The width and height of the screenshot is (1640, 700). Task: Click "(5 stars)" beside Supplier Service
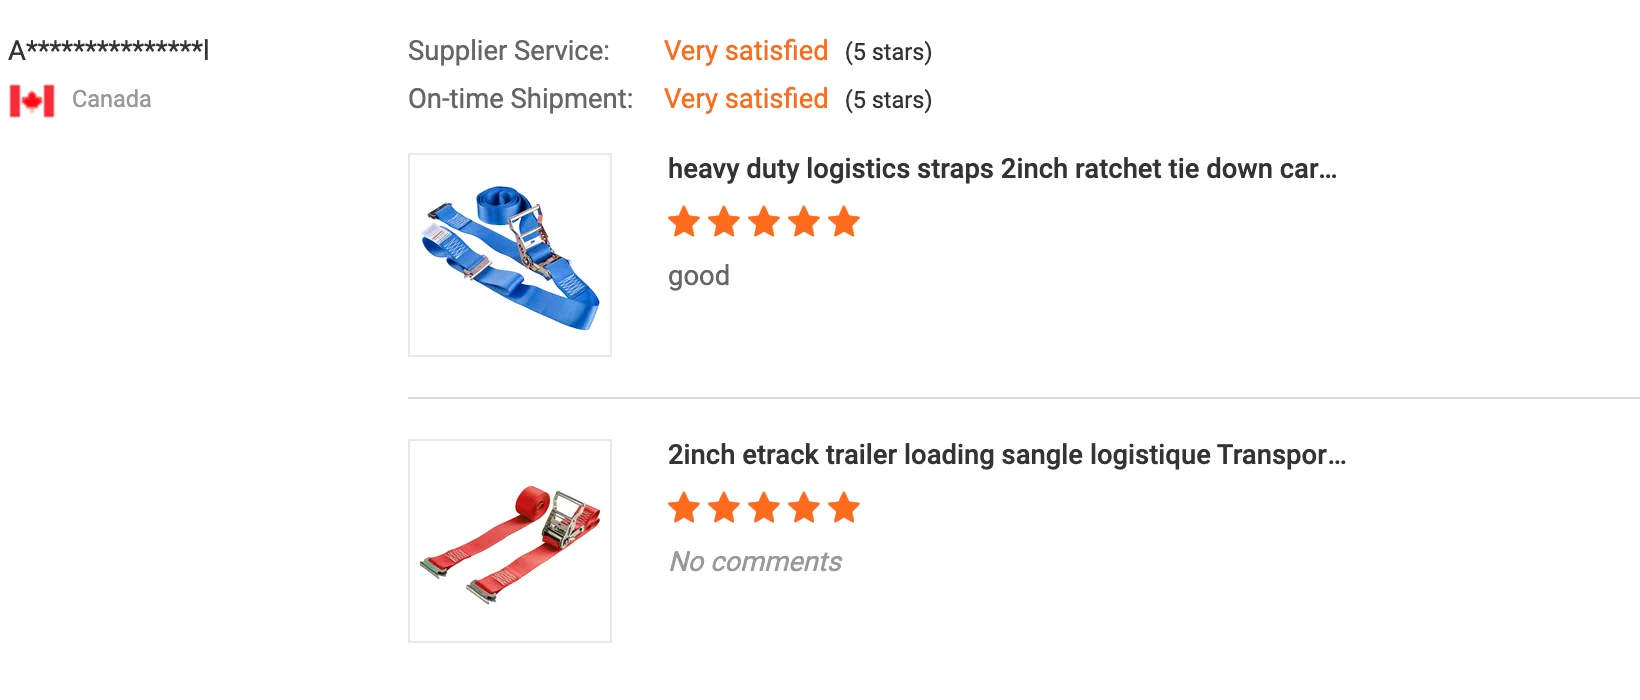click(x=888, y=52)
